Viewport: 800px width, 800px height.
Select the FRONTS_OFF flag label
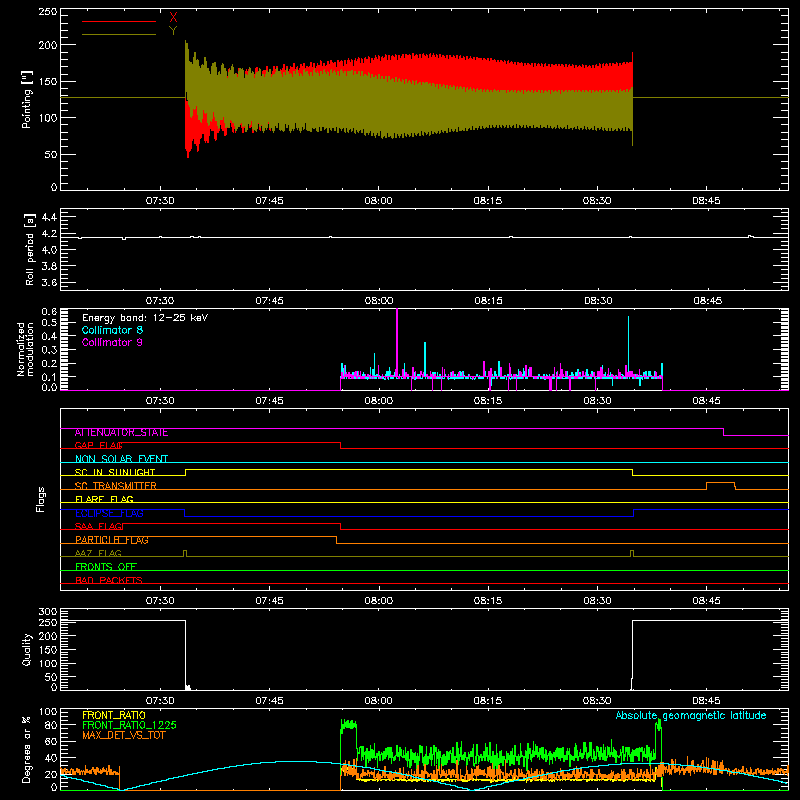(x=106, y=567)
